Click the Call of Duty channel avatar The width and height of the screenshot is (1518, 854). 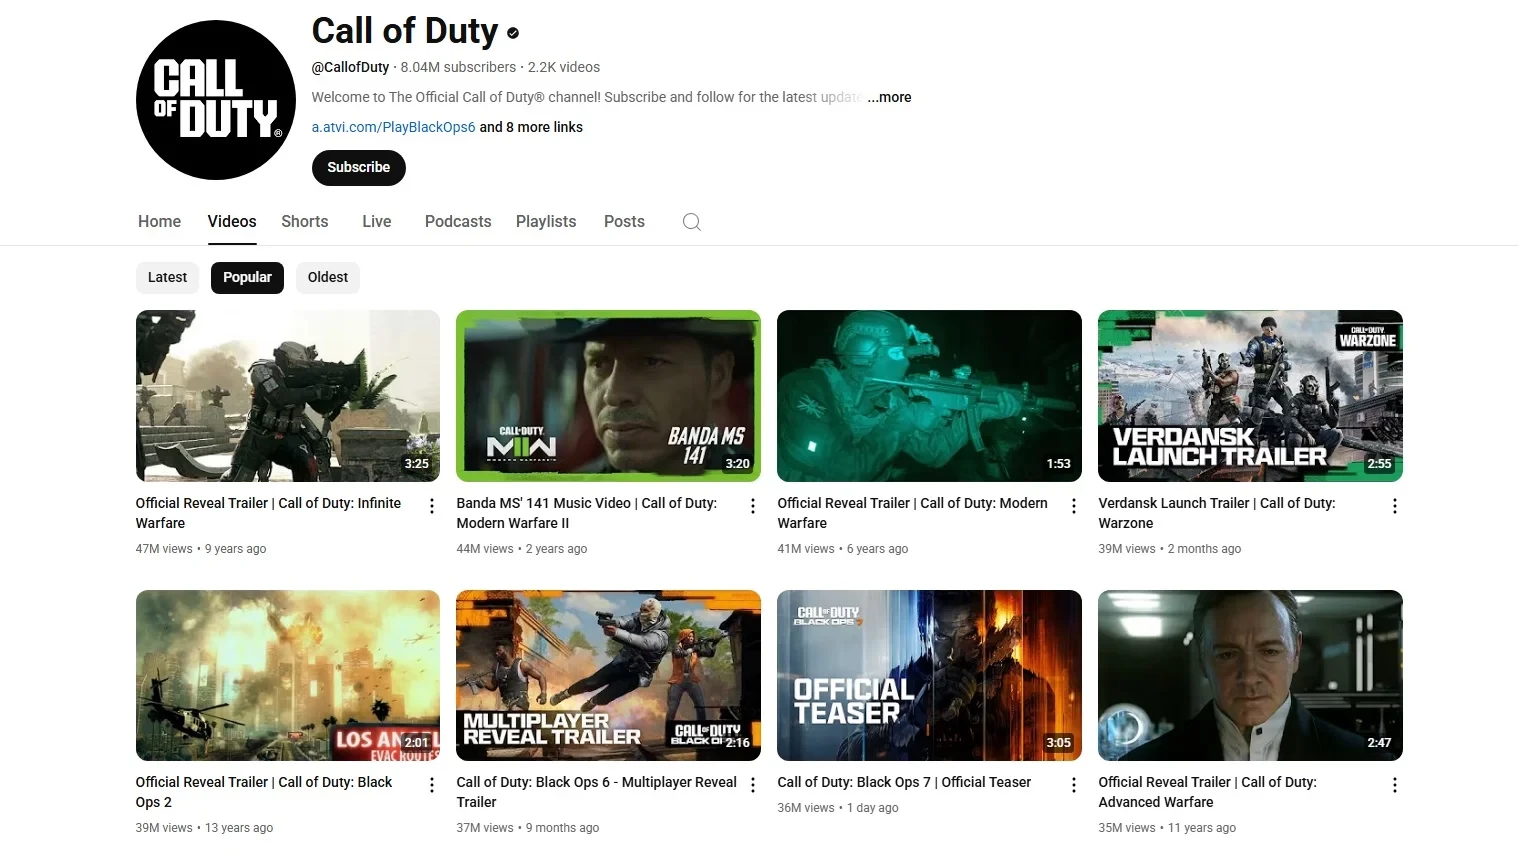click(x=216, y=100)
